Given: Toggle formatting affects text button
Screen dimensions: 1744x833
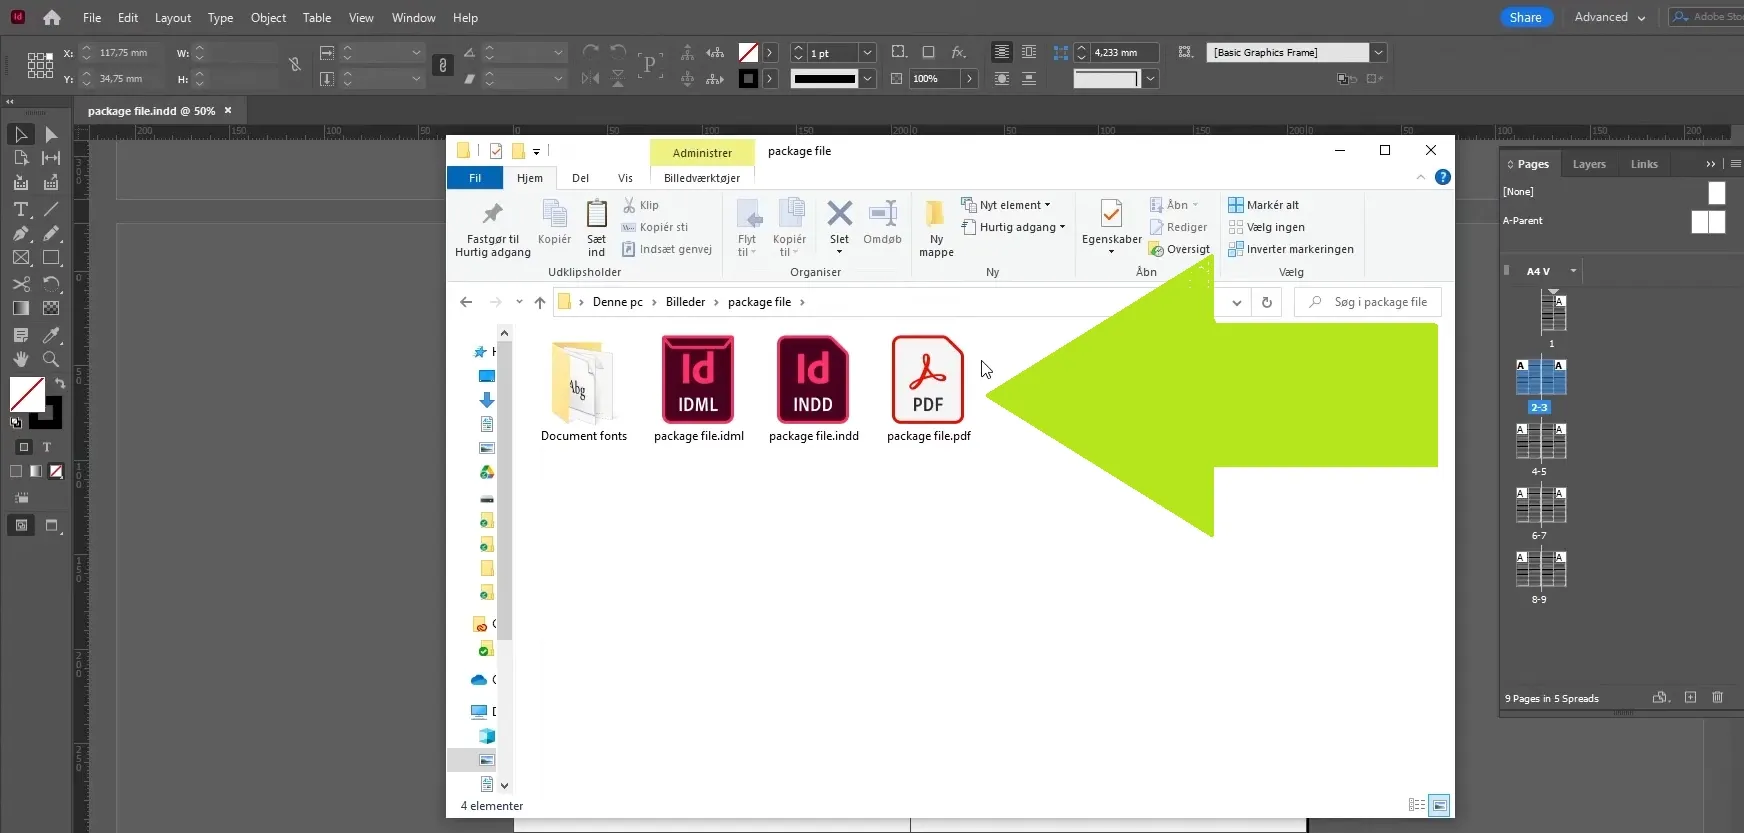Looking at the screenshot, I should (x=46, y=447).
